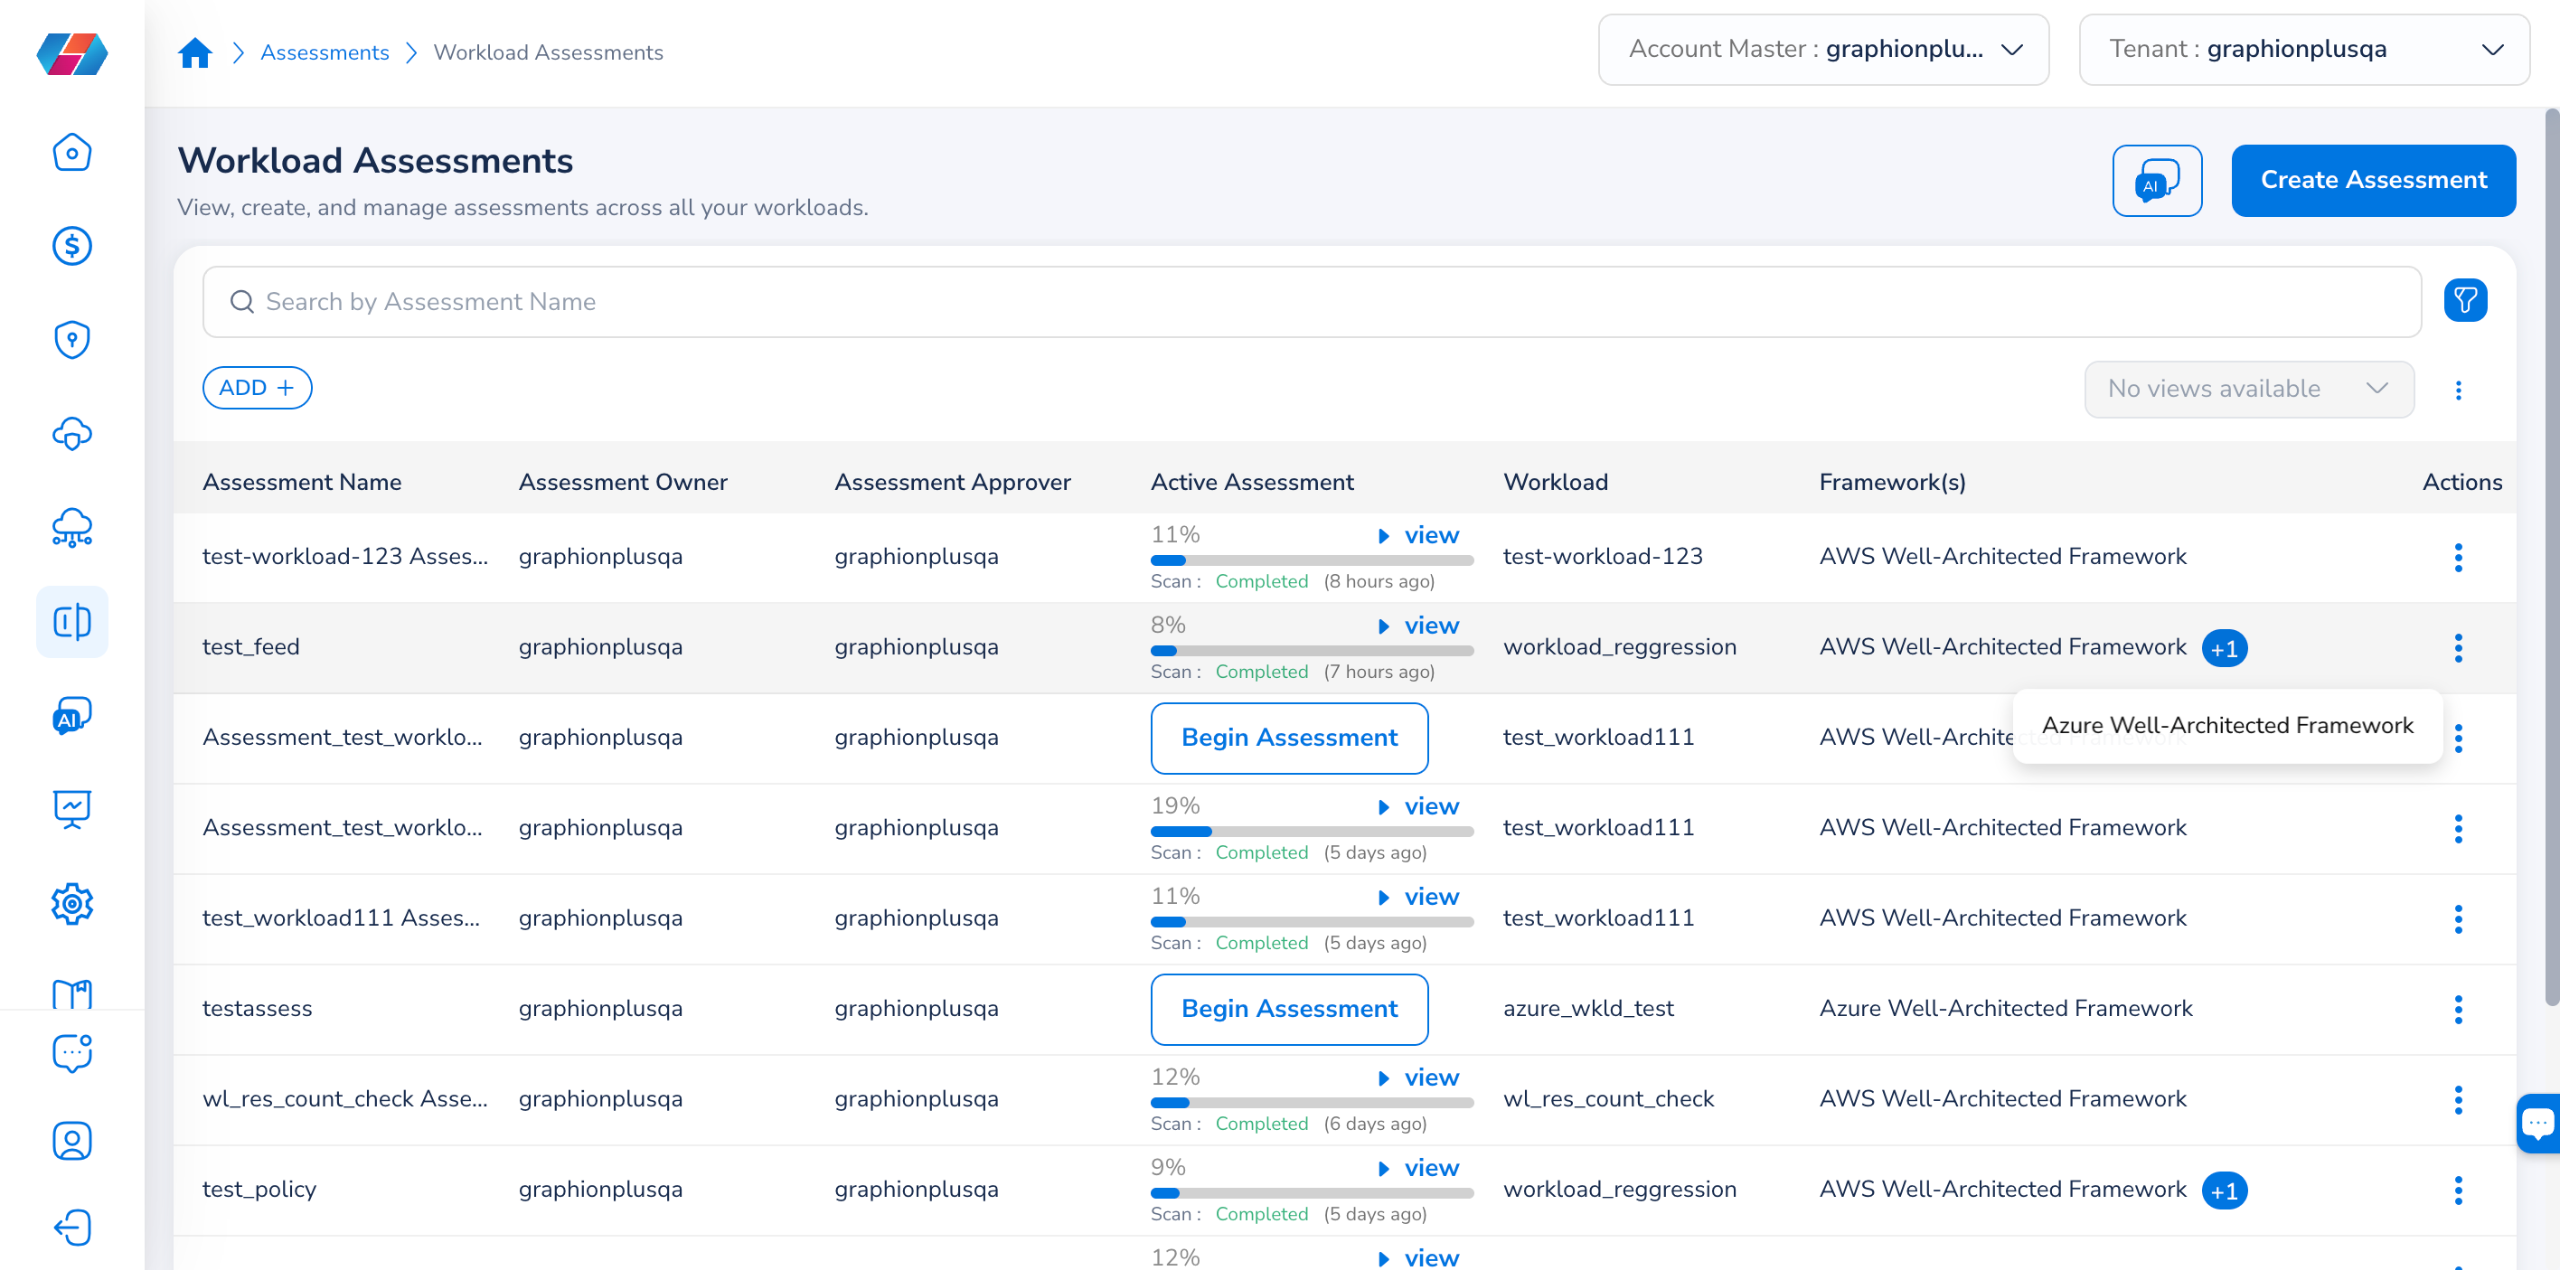The image size is (2560, 1270).
Task: Click Begin Assessment for testassess
Action: (x=1289, y=1009)
